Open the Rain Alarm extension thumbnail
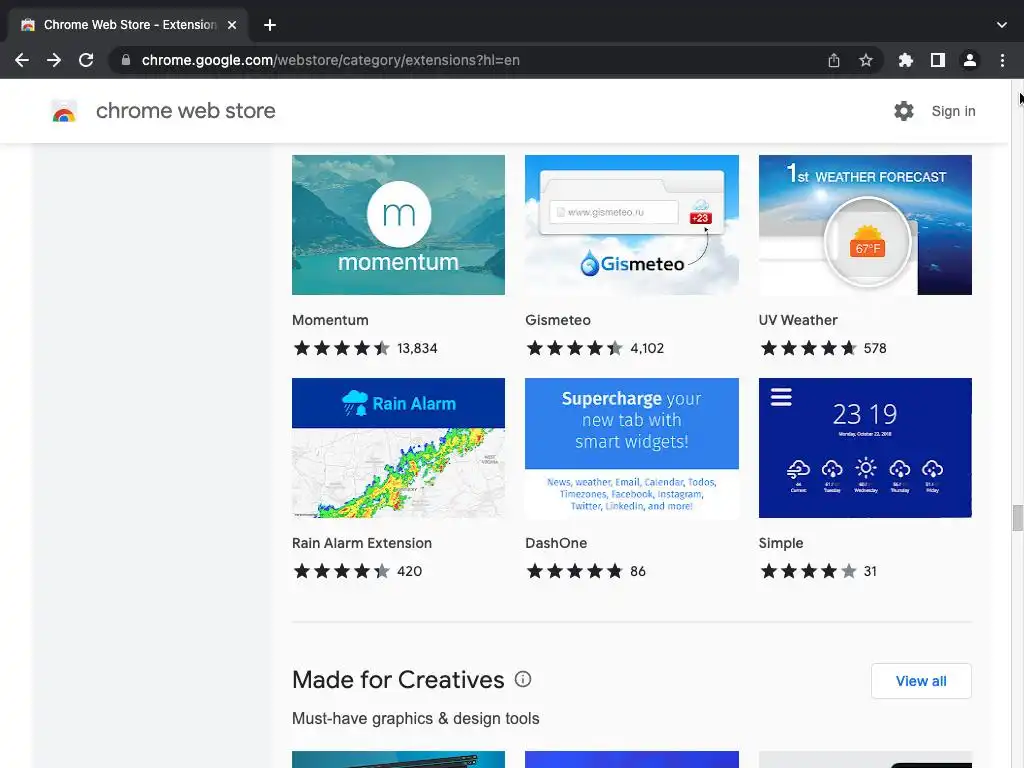The width and height of the screenshot is (1024, 768). tap(398, 448)
